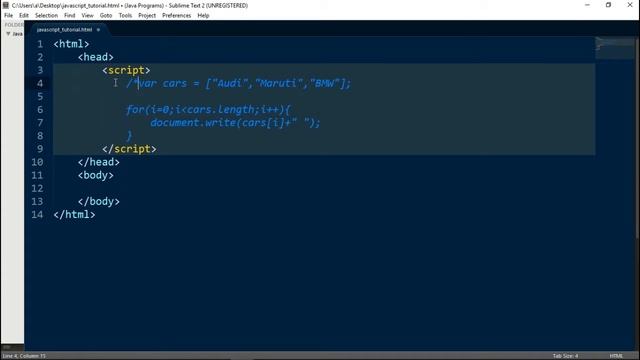Click the unsaved dot on javascript_tutorial.html tab

coord(98,30)
